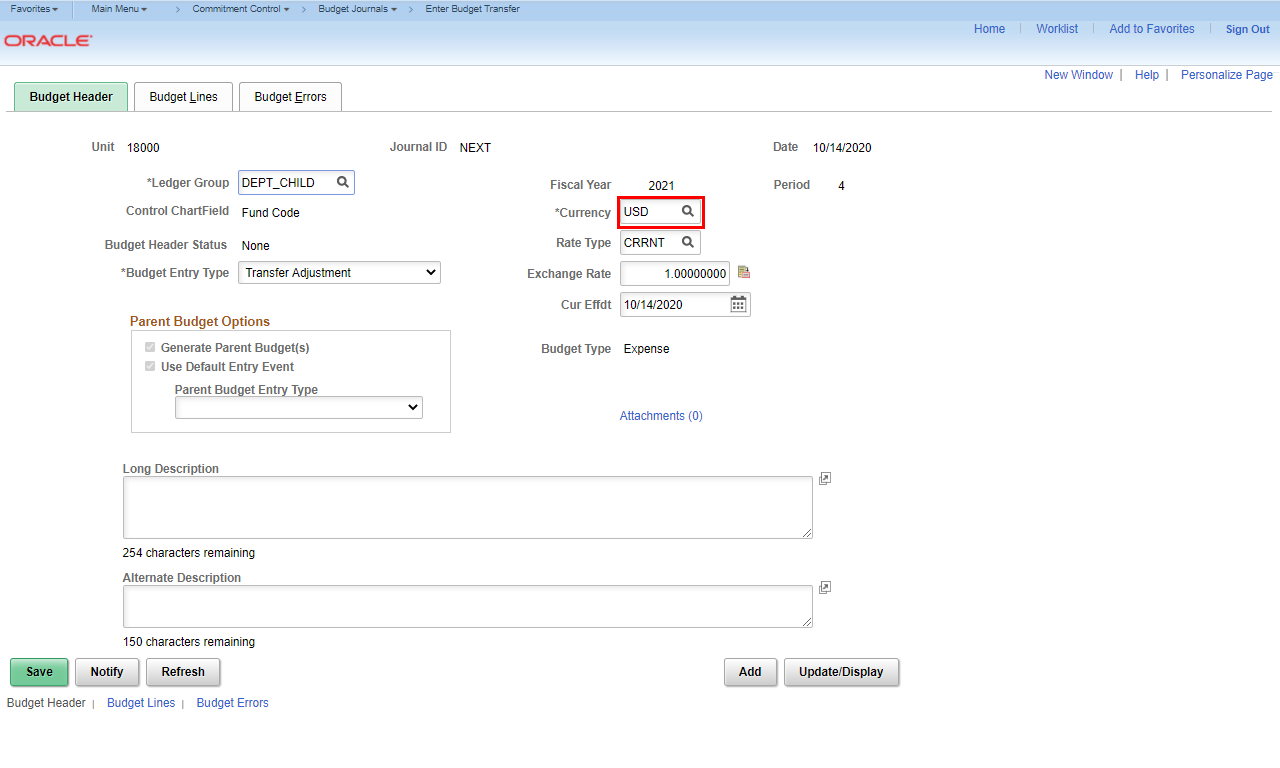Image resolution: width=1280 pixels, height=768 pixels.
Task: Click into the Long Description text area
Action: (467, 507)
